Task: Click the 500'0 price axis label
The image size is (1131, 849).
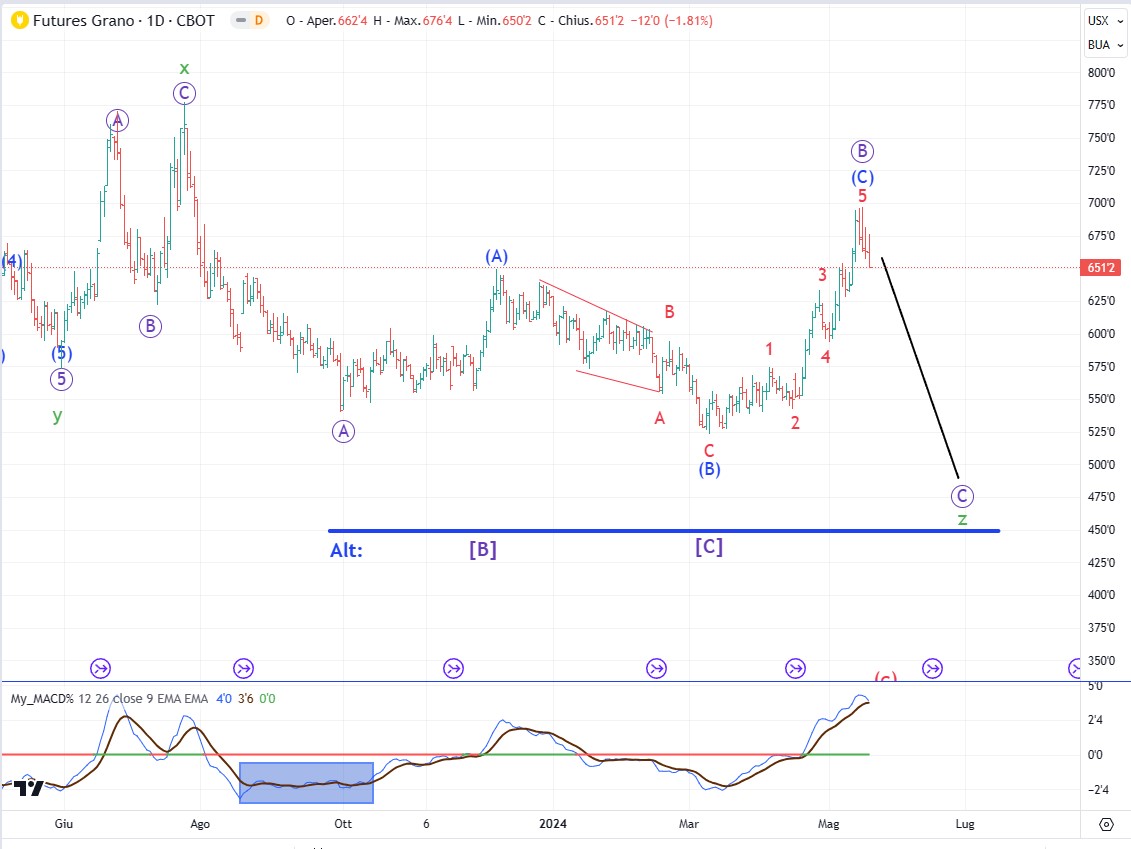Action: 1101,465
